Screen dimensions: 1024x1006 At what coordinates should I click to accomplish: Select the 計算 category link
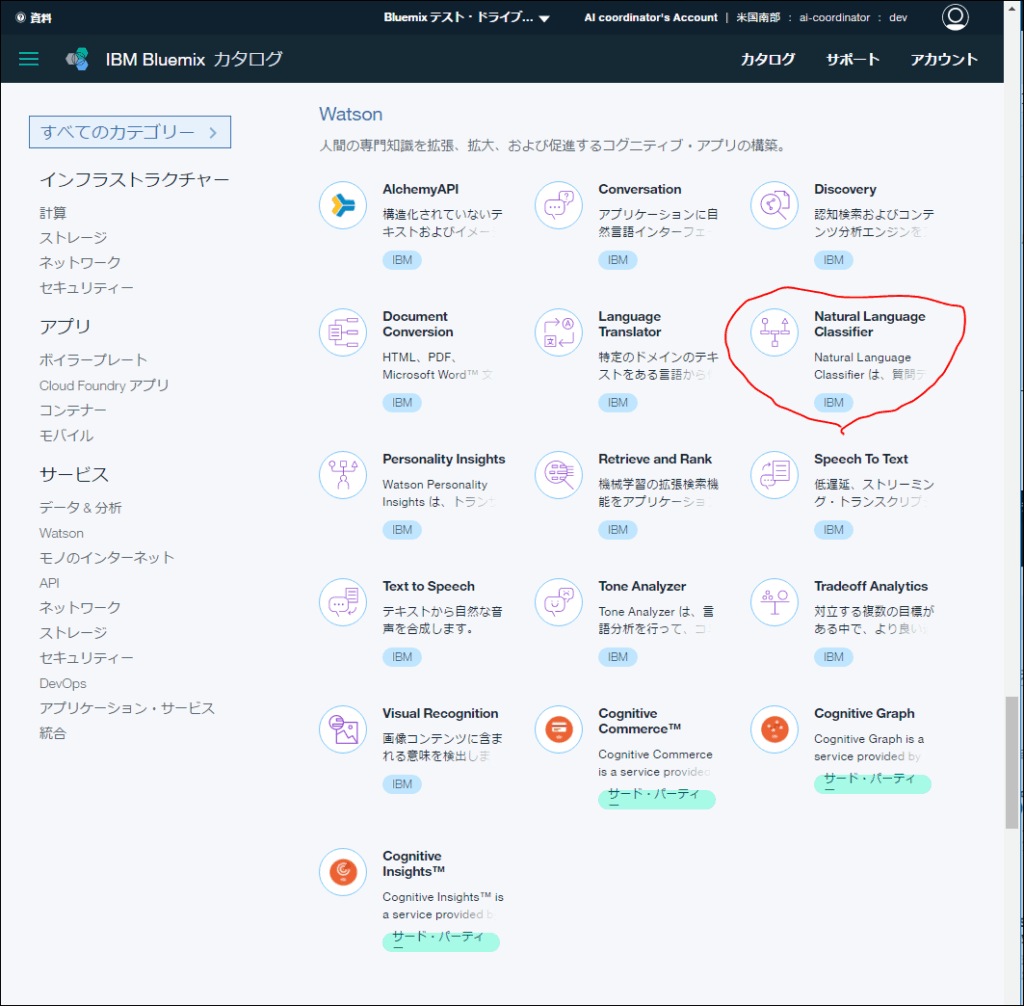pos(53,213)
